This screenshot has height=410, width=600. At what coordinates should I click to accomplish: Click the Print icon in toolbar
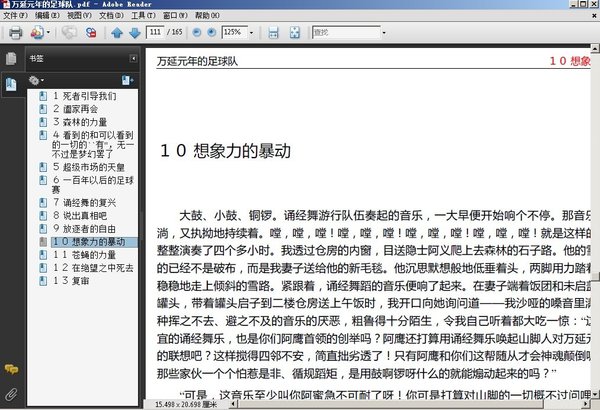click(x=15, y=33)
